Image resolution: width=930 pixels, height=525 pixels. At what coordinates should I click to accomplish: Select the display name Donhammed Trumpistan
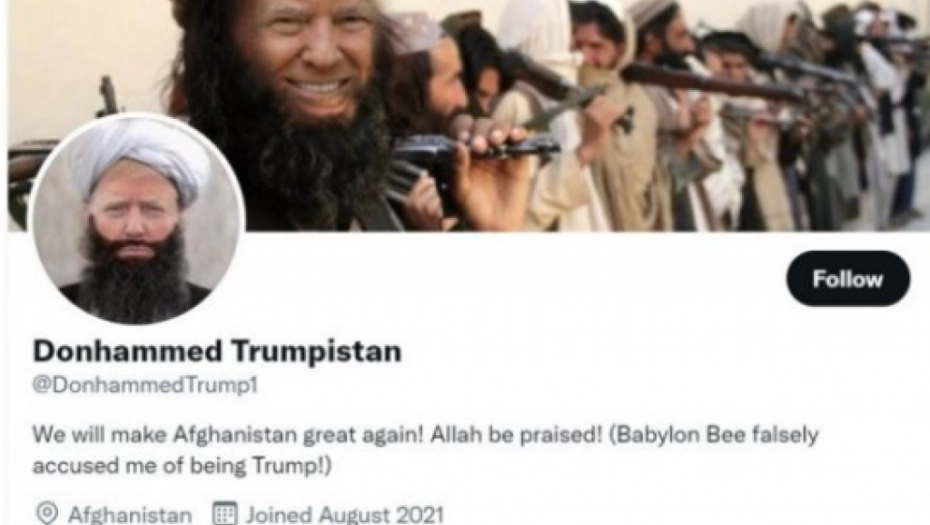click(x=217, y=351)
